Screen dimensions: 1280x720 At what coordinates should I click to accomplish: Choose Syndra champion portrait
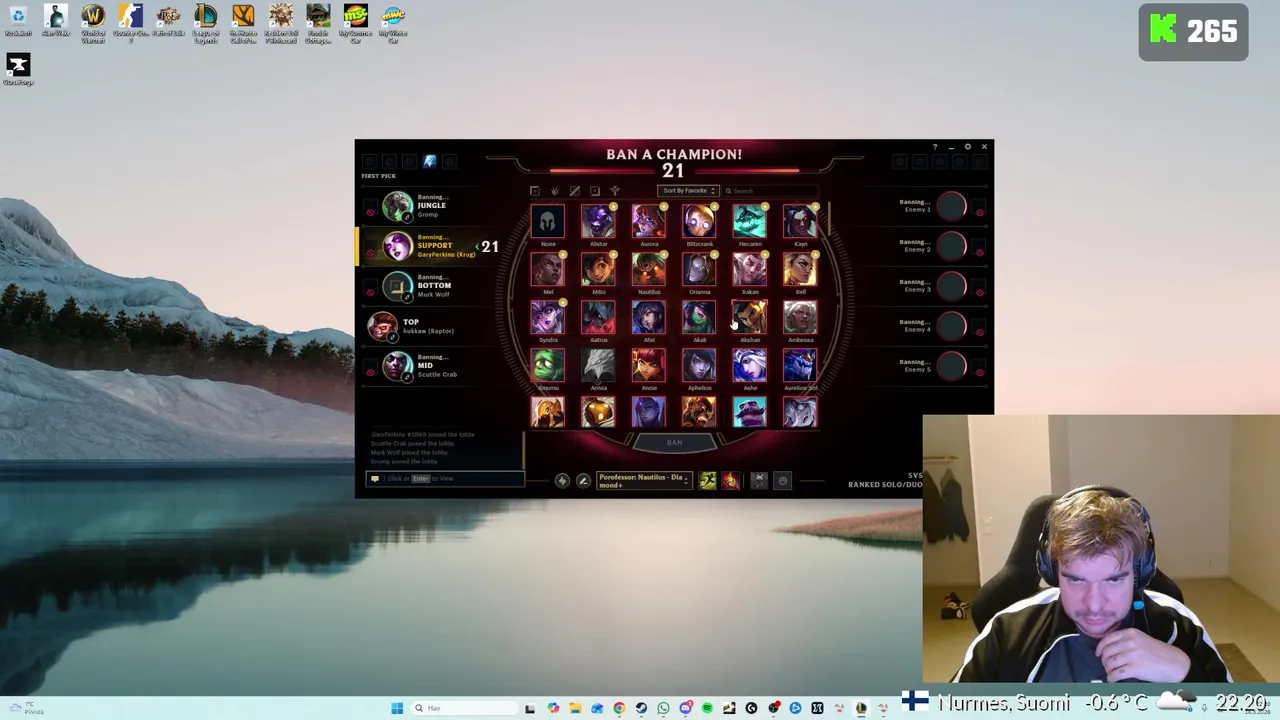(x=548, y=317)
